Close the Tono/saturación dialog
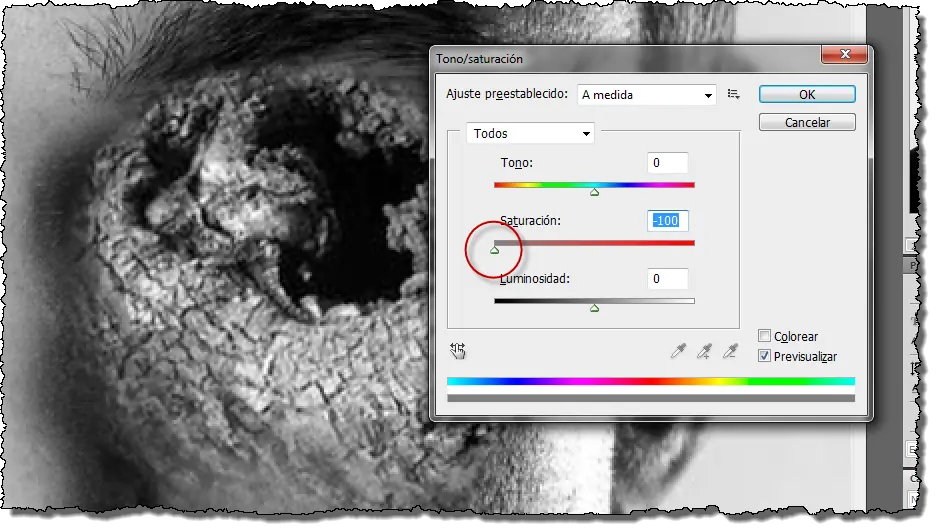Viewport: 937px width, 530px height. (x=844, y=54)
